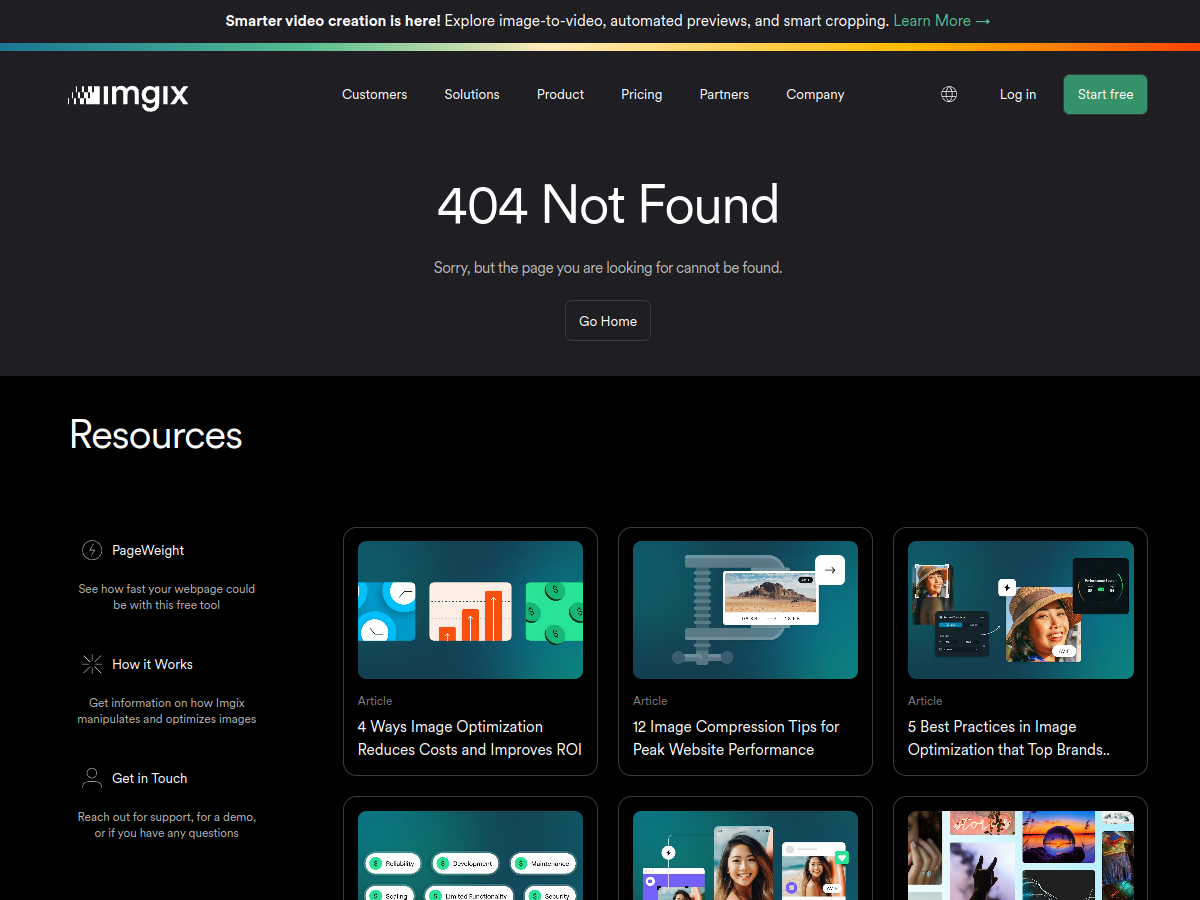This screenshot has width=1200, height=900.
Task: Expand the Product menu
Action: tap(560, 94)
